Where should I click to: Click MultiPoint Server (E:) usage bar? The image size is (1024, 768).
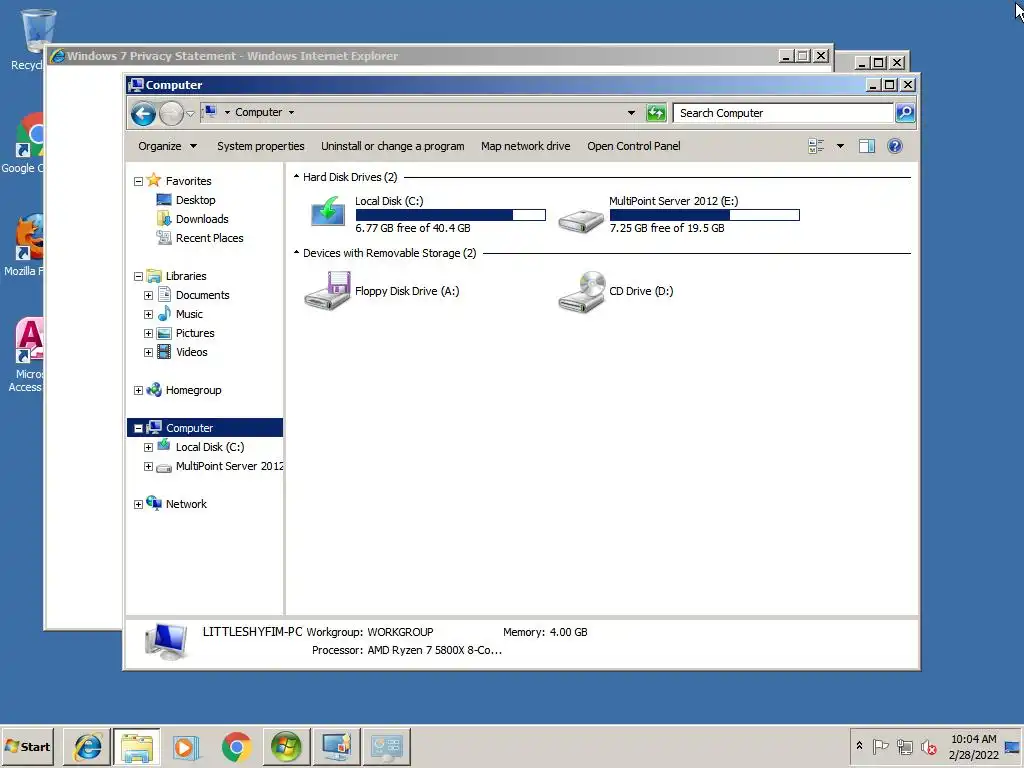point(705,215)
